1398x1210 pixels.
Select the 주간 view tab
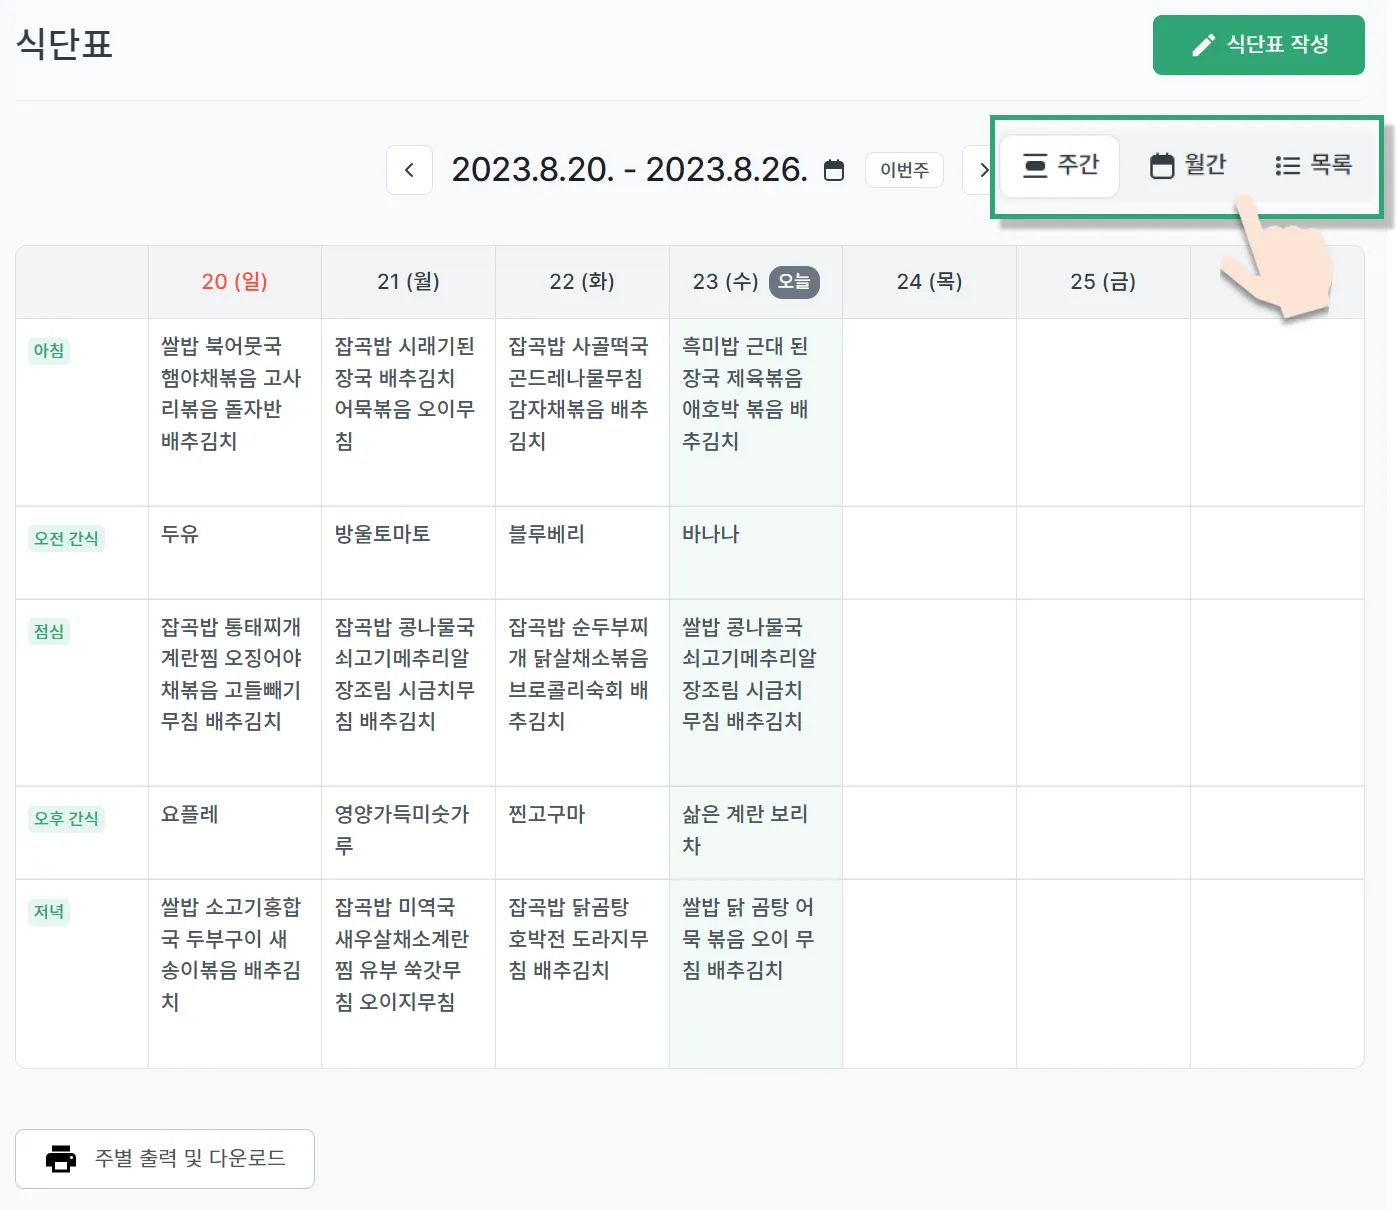pos(1060,165)
